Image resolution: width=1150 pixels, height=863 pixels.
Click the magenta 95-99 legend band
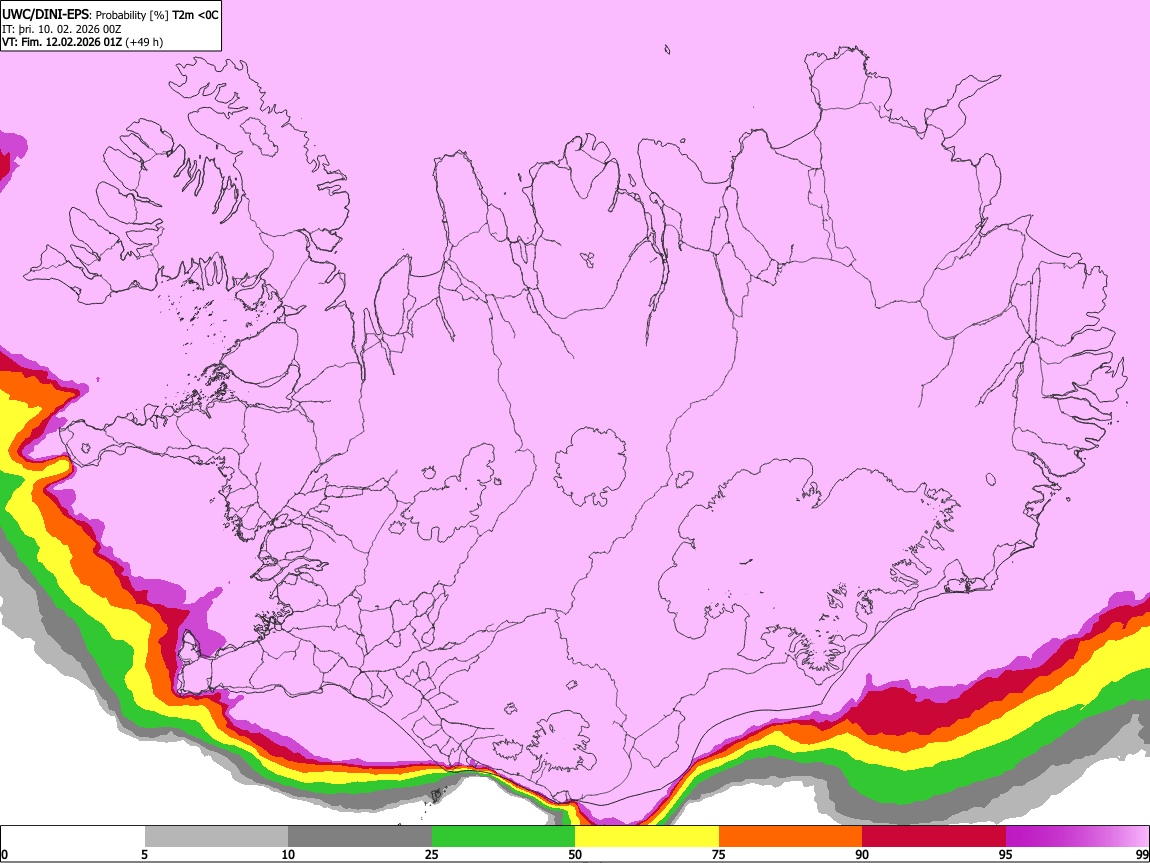[1077, 837]
